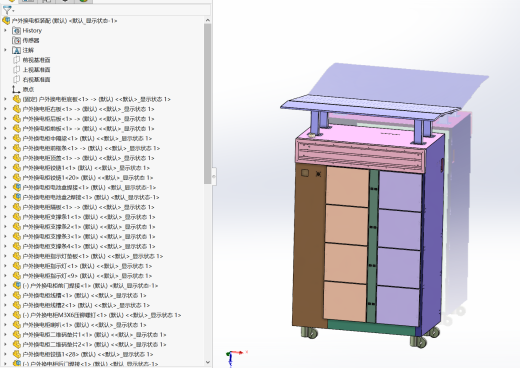Click the part icon of 铰链1<28>
The height and width of the screenshot is (368, 520).
17,354
